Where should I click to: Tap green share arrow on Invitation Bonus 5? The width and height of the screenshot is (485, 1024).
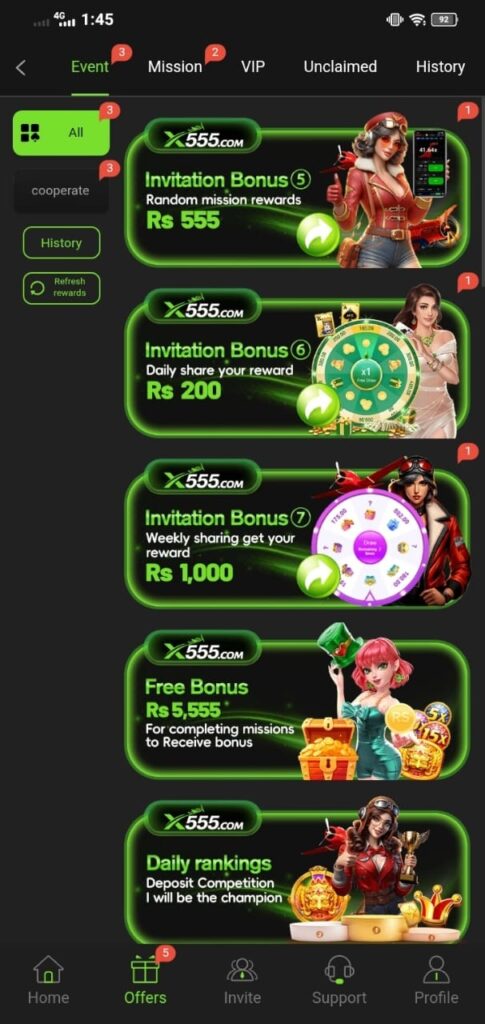[x=318, y=235]
